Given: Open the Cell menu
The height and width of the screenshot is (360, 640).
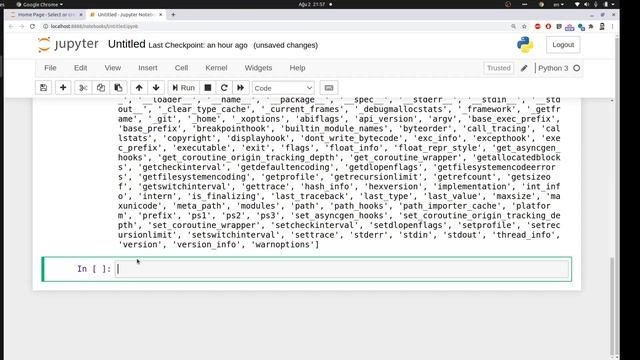Looking at the screenshot, I should coord(181,68).
